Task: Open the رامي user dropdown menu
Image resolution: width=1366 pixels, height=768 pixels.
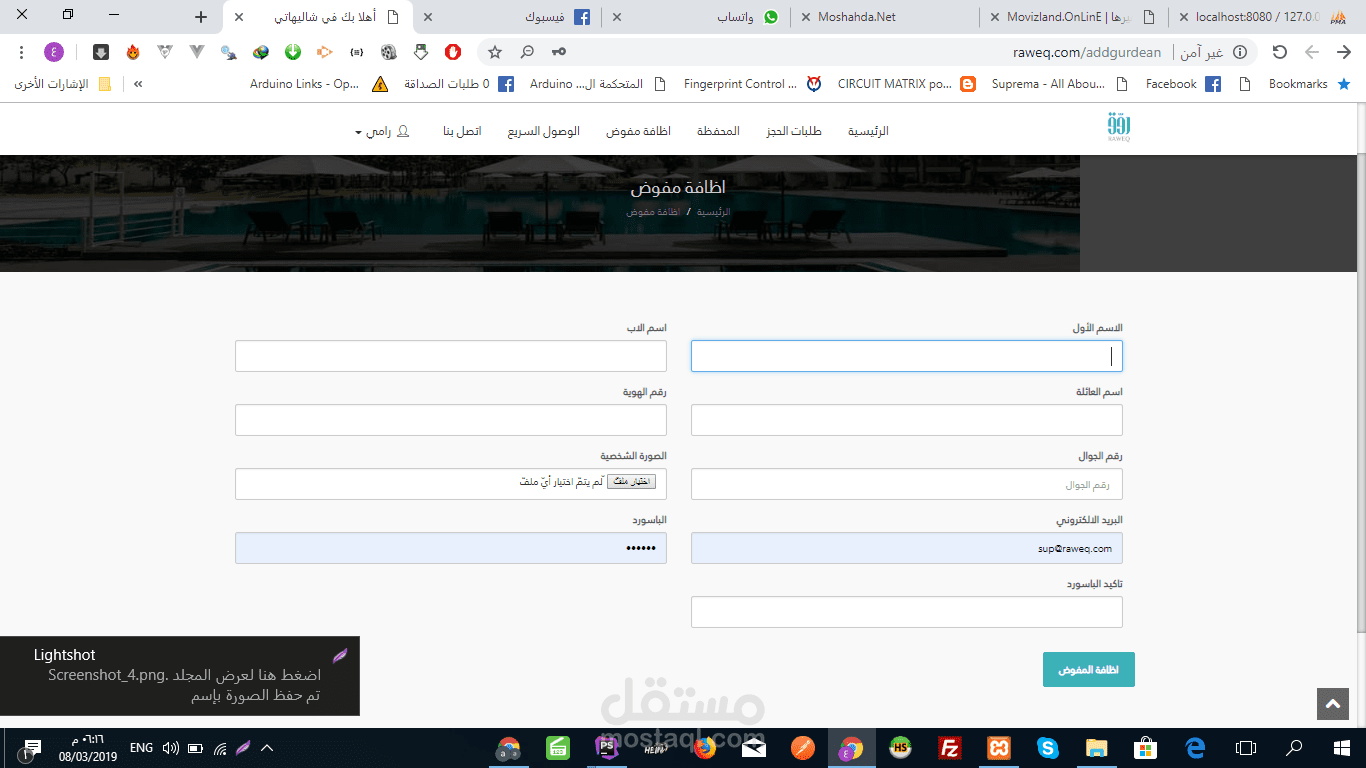Action: (382, 131)
